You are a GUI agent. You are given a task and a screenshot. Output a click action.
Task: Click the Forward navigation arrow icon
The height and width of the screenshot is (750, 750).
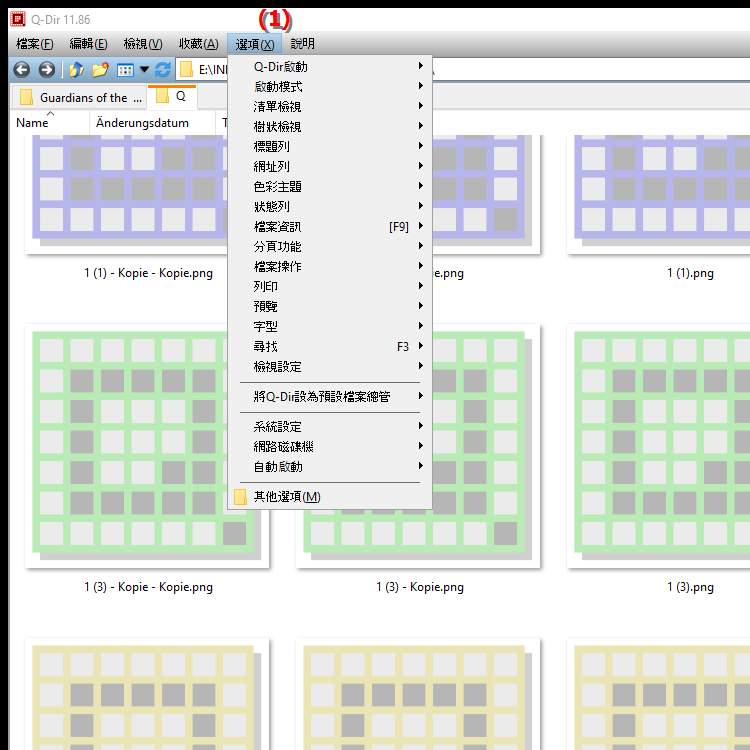tap(46, 70)
